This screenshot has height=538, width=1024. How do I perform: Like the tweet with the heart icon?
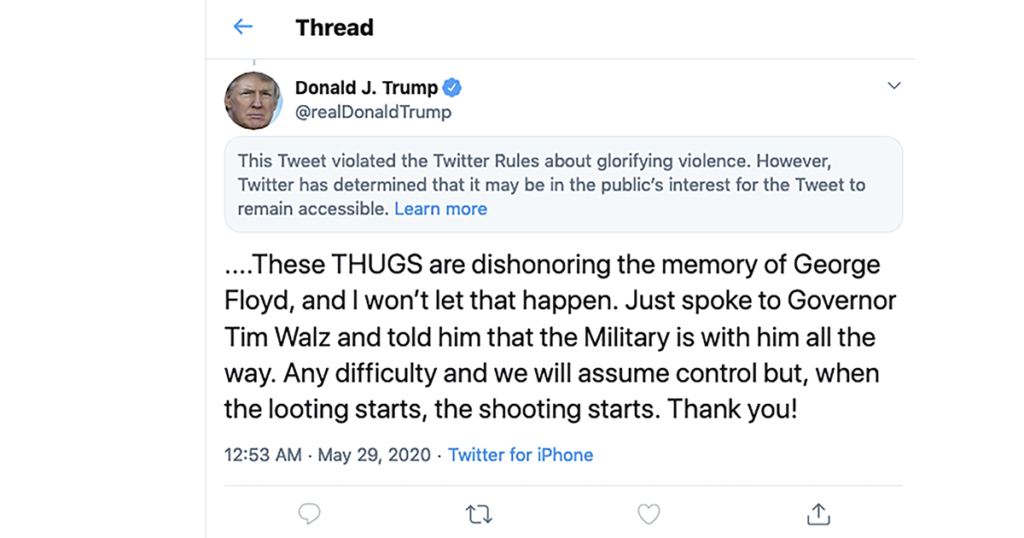(649, 514)
